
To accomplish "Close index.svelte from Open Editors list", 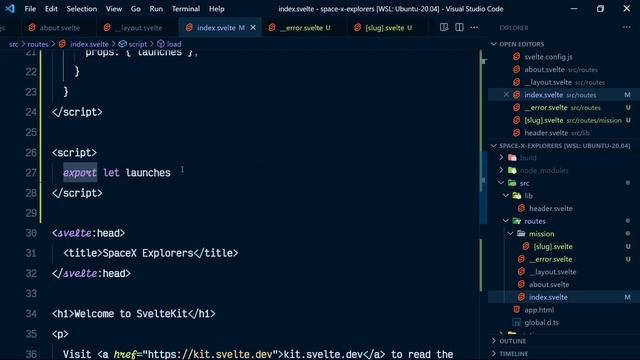I will (x=506, y=95).
